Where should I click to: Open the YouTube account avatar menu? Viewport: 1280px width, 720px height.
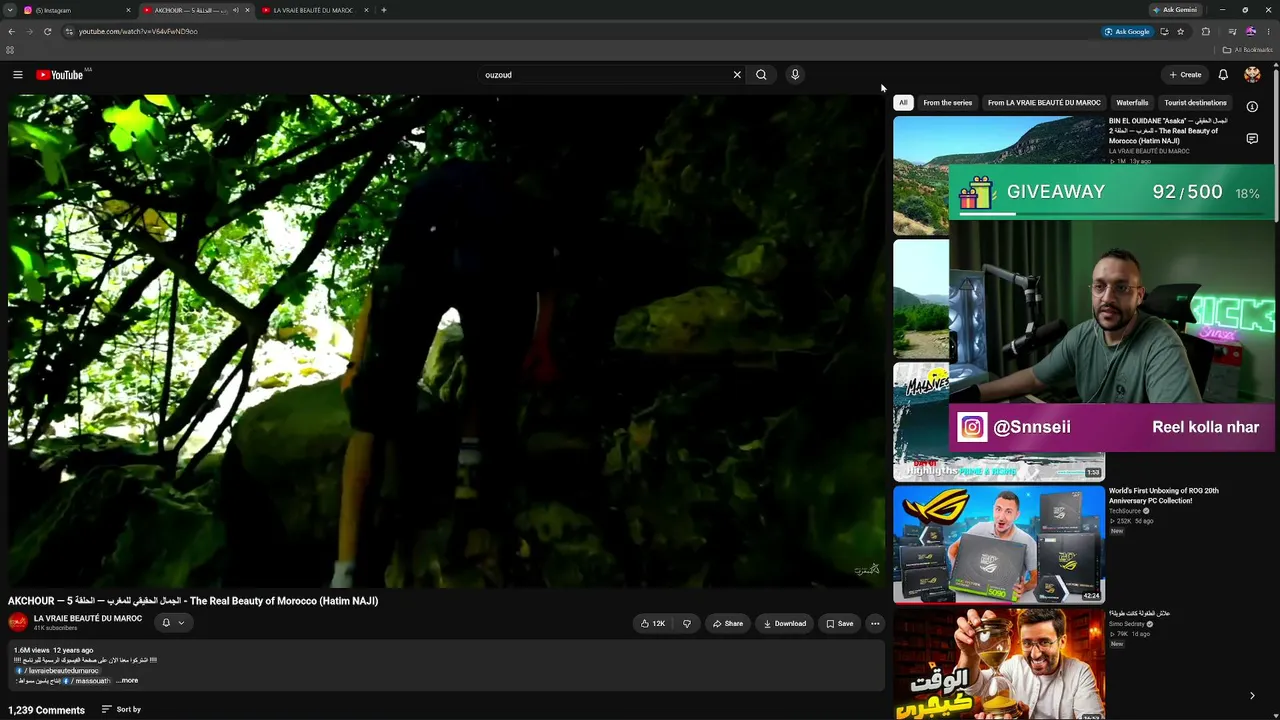(x=1252, y=75)
